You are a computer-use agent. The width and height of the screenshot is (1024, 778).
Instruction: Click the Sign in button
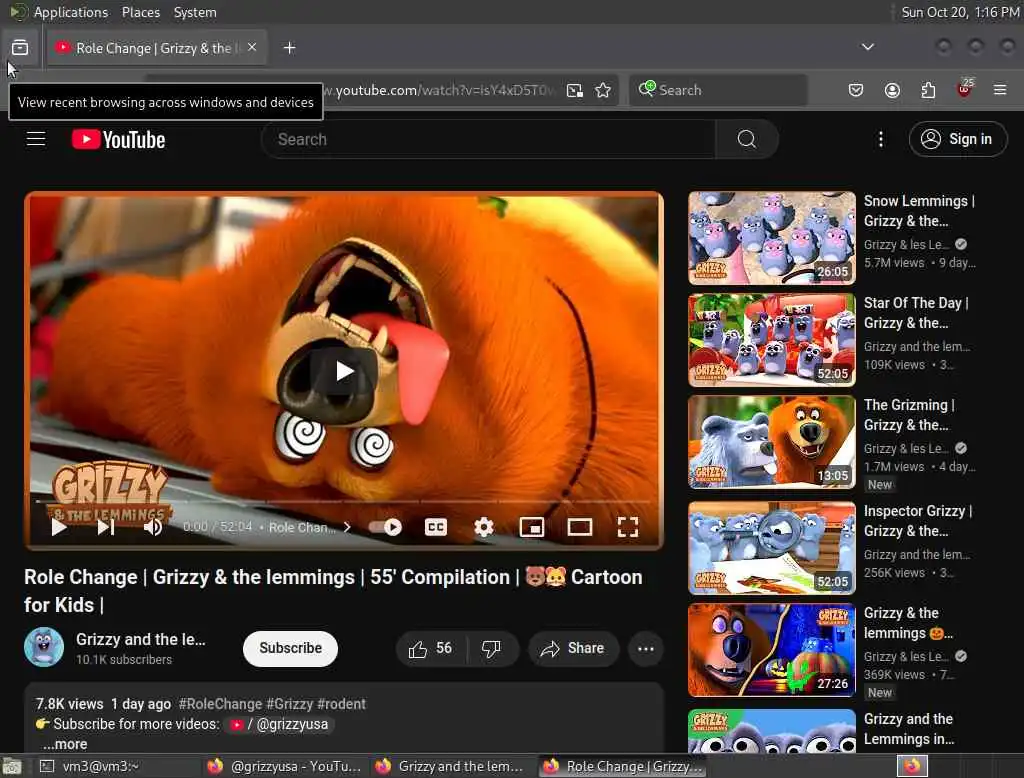point(957,139)
